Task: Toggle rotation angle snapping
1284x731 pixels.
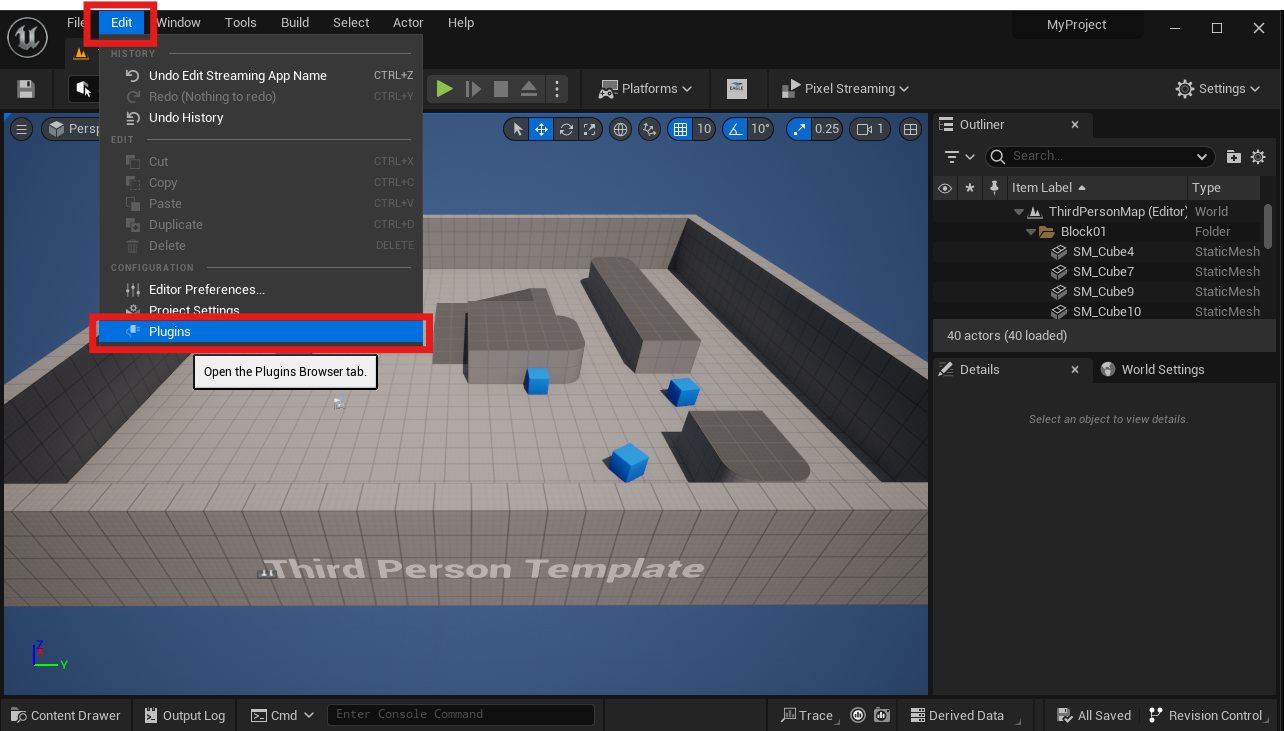Action: pos(736,129)
